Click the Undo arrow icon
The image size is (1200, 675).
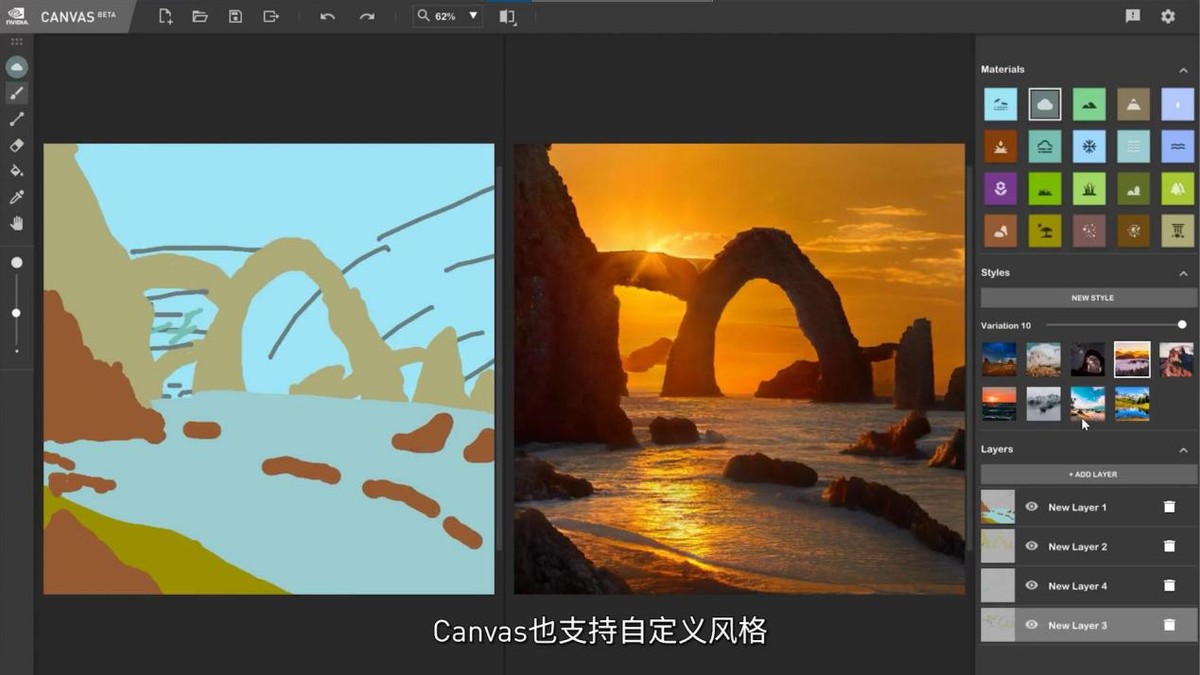pyautogui.click(x=327, y=16)
